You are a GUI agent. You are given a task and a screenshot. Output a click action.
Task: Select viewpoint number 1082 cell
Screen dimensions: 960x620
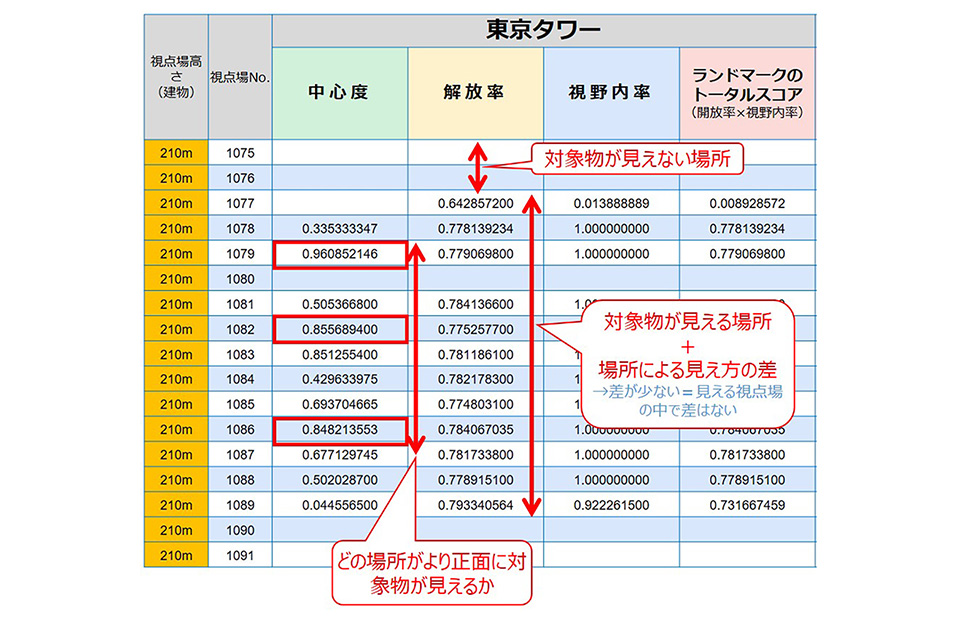[x=239, y=329]
